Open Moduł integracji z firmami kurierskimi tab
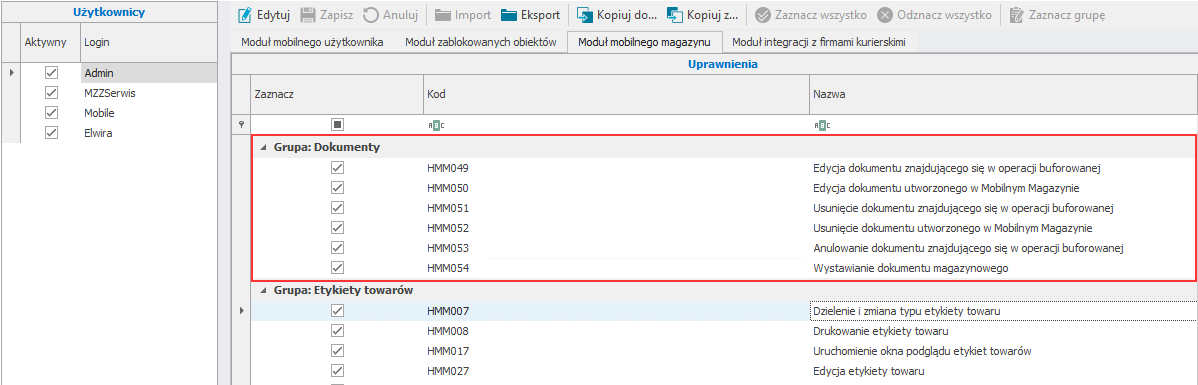The width and height of the screenshot is (1198, 385). (819, 43)
